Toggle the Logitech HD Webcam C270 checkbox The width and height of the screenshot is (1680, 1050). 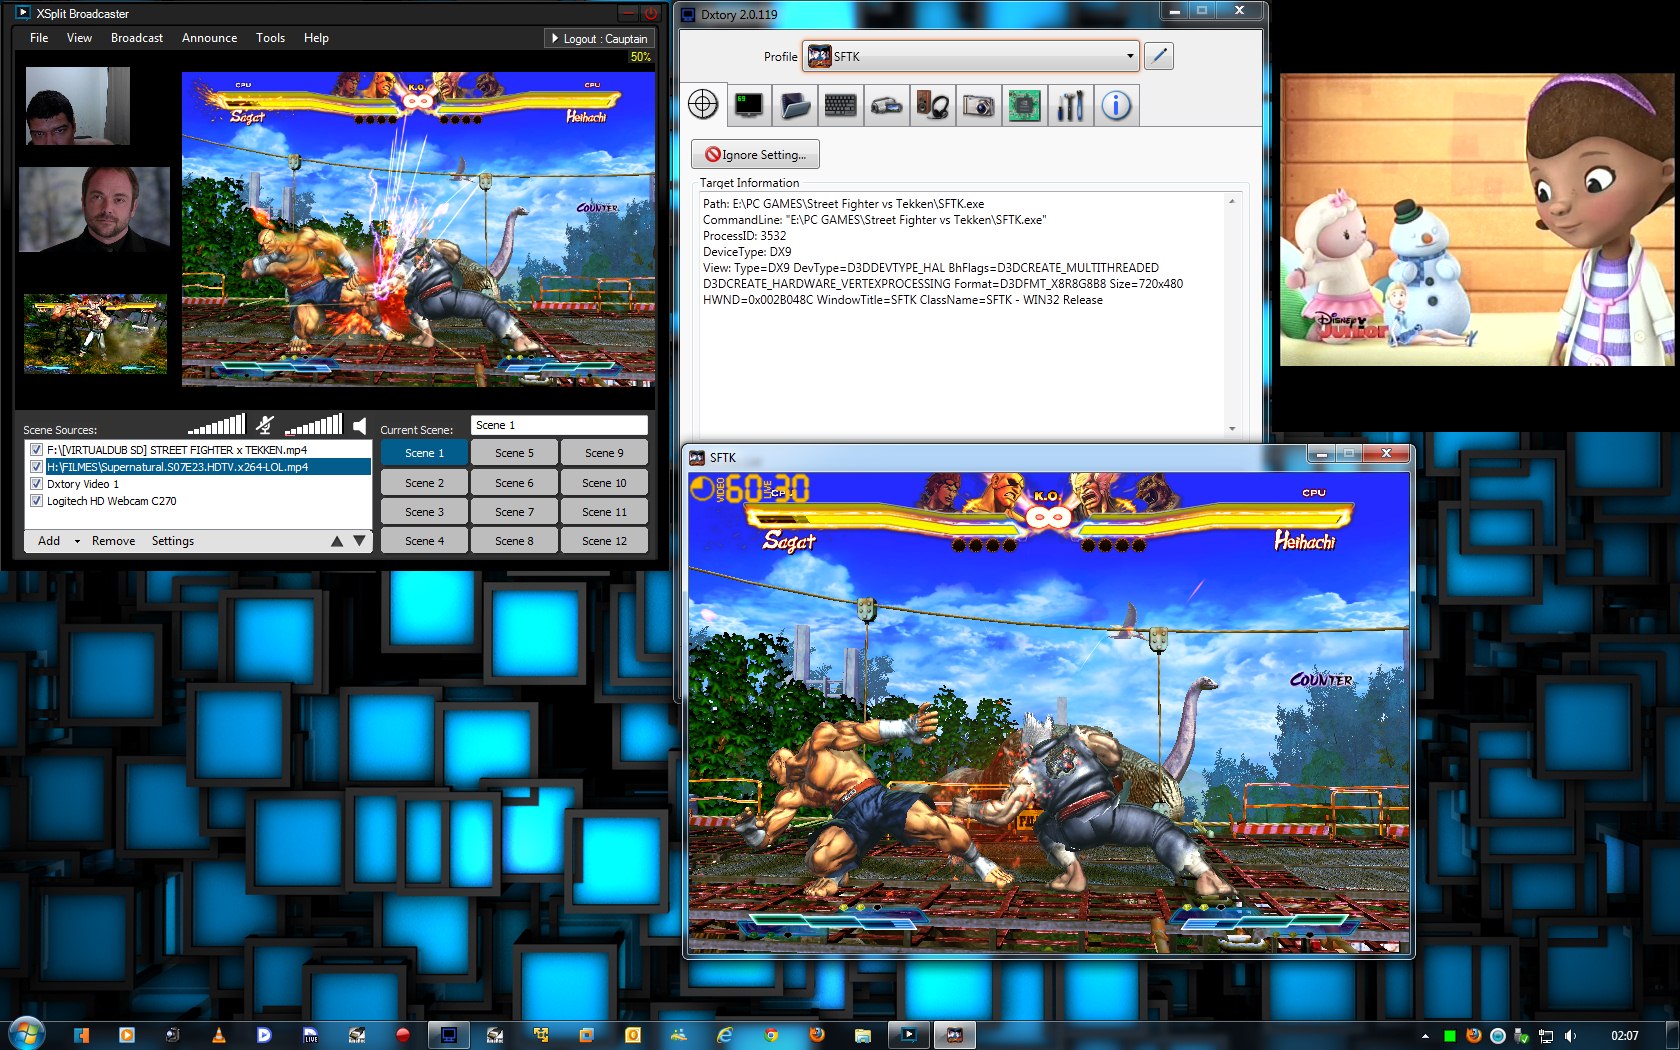(x=37, y=501)
